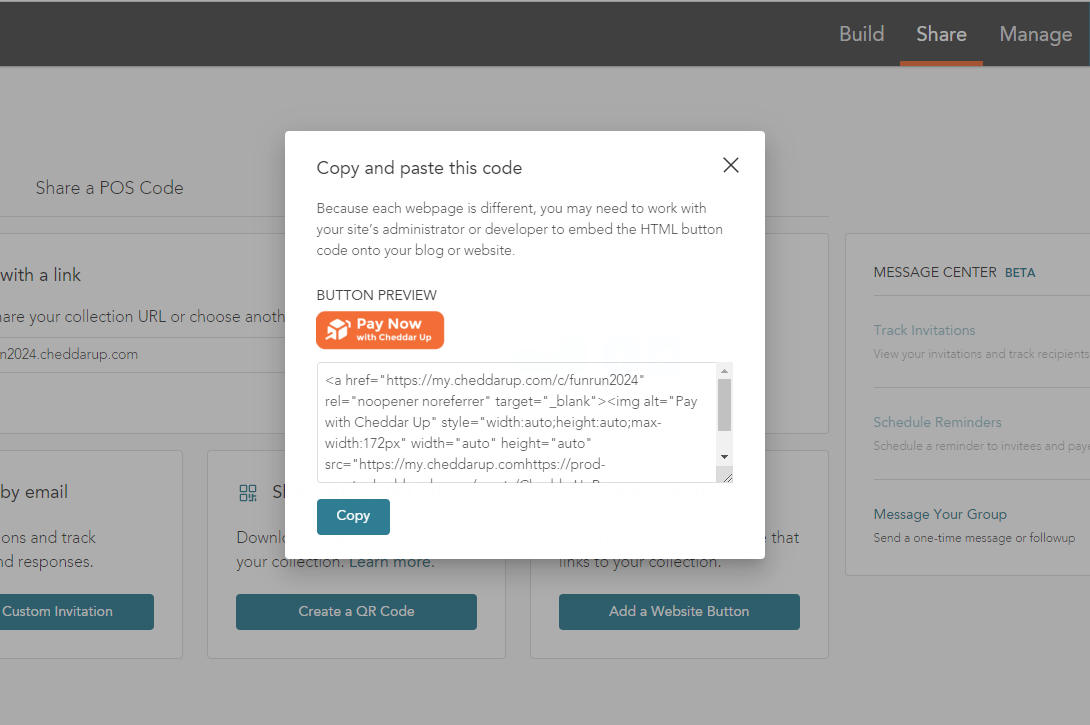Click the Pay Now with Cheddar Up preview button
Image resolution: width=1090 pixels, height=725 pixels.
pos(380,330)
